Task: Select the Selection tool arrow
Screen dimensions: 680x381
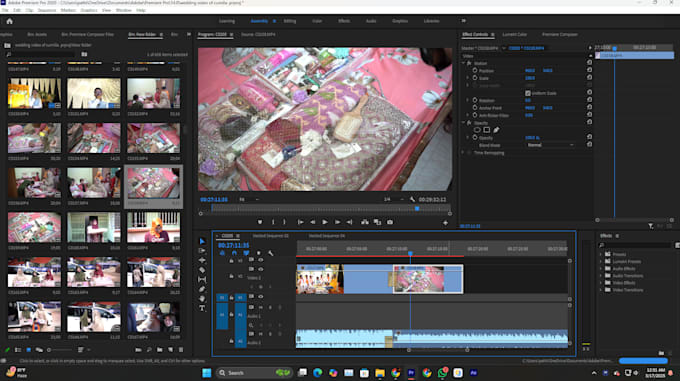Action: (x=202, y=241)
